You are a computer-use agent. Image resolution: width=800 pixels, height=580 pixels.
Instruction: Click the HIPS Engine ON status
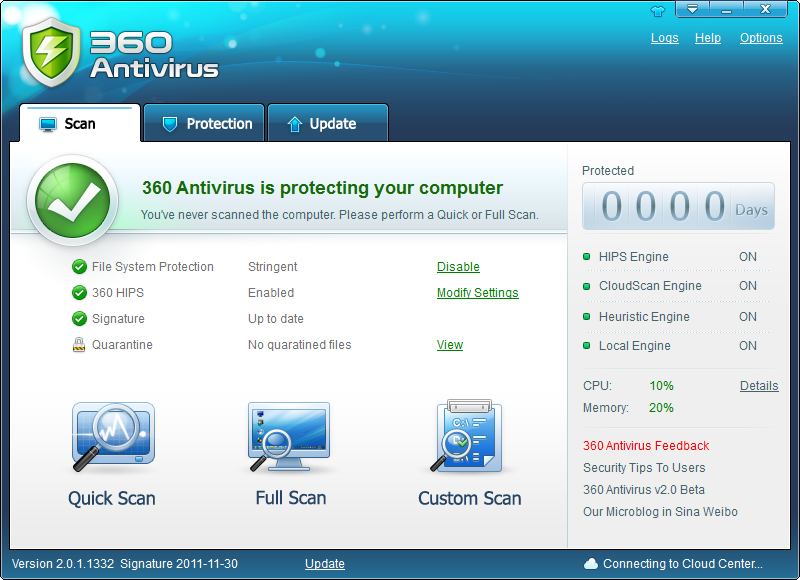pyautogui.click(x=747, y=257)
